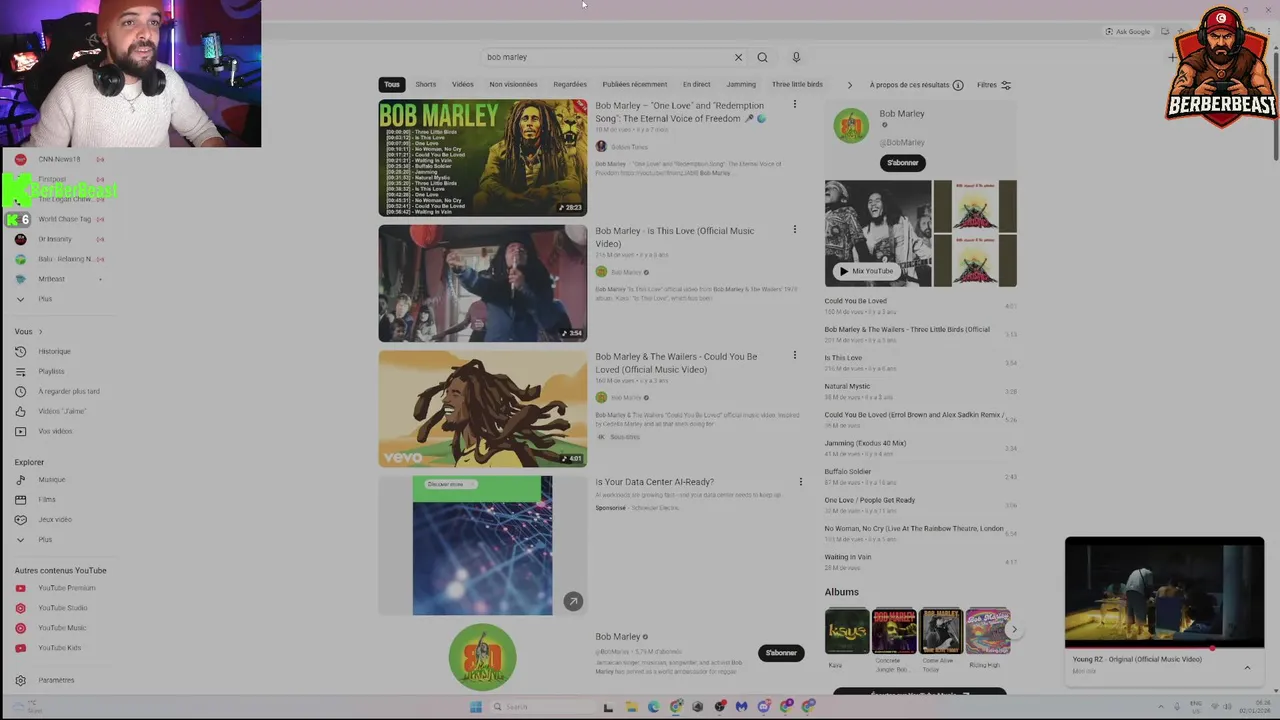Viewport: 1280px width, 720px height.
Task: Open Is This Love video title link
Action: click(x=675, y=237)
